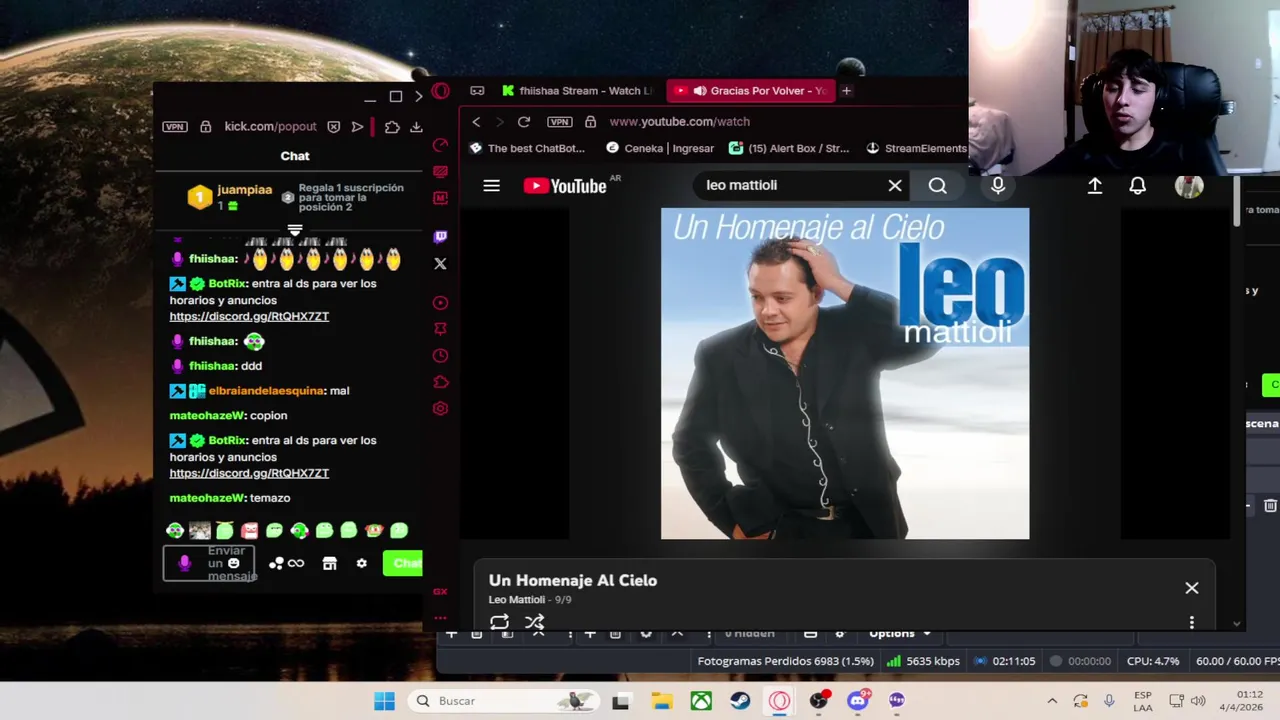Click the kick.com/popout address bar
This screenshot has height=720, width=1280.
tap(270, 127)
